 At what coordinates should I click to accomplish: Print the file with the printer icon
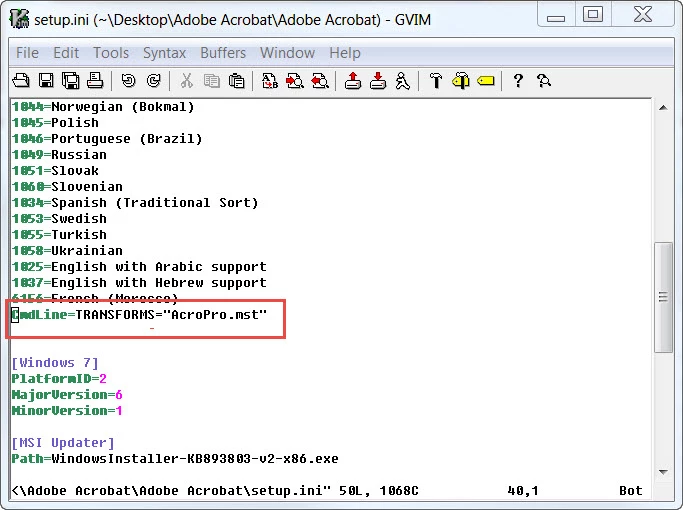point(95,81)
